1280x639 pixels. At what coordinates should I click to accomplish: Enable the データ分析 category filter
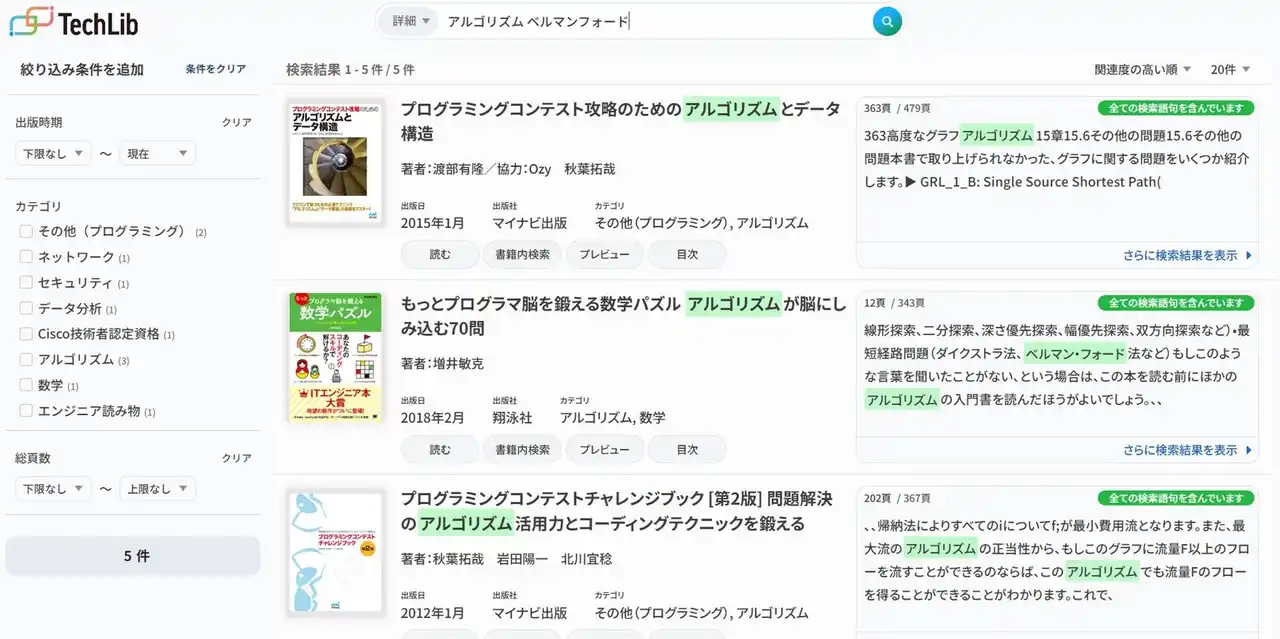pyautogui.click(x=27, y=308)
